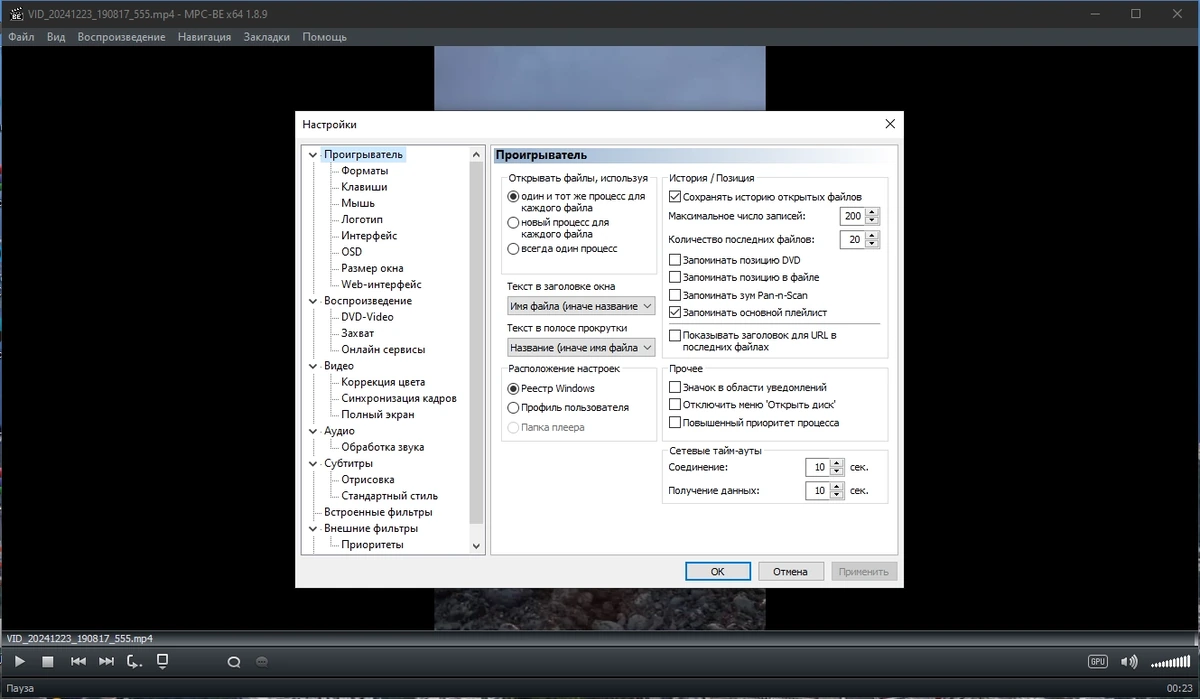Close the Настройки dialog with X
The height and width of the screenshot is (699, 1200).
click(890, 124)
